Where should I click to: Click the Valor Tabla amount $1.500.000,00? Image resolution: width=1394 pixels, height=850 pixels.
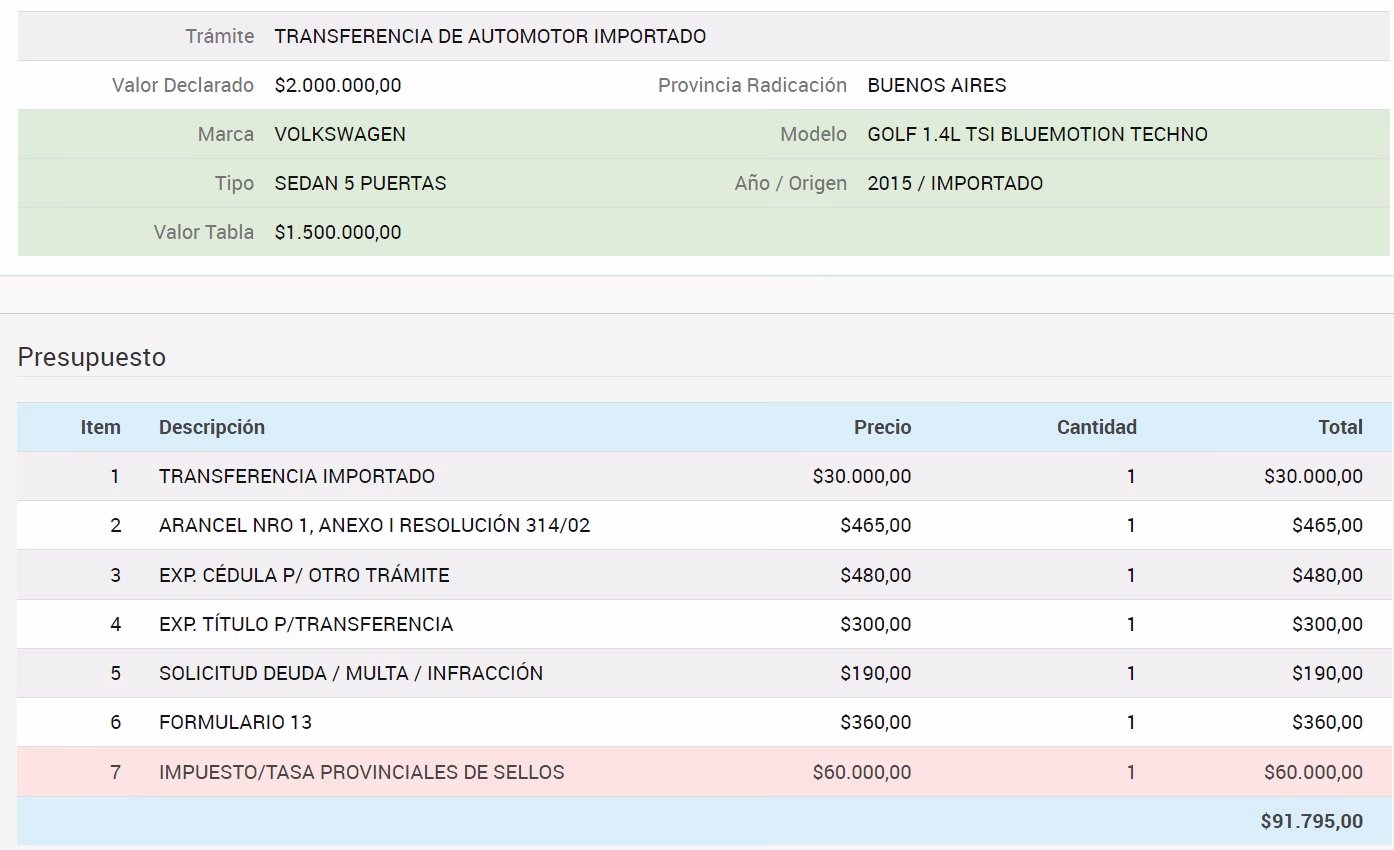coord(338,232)
